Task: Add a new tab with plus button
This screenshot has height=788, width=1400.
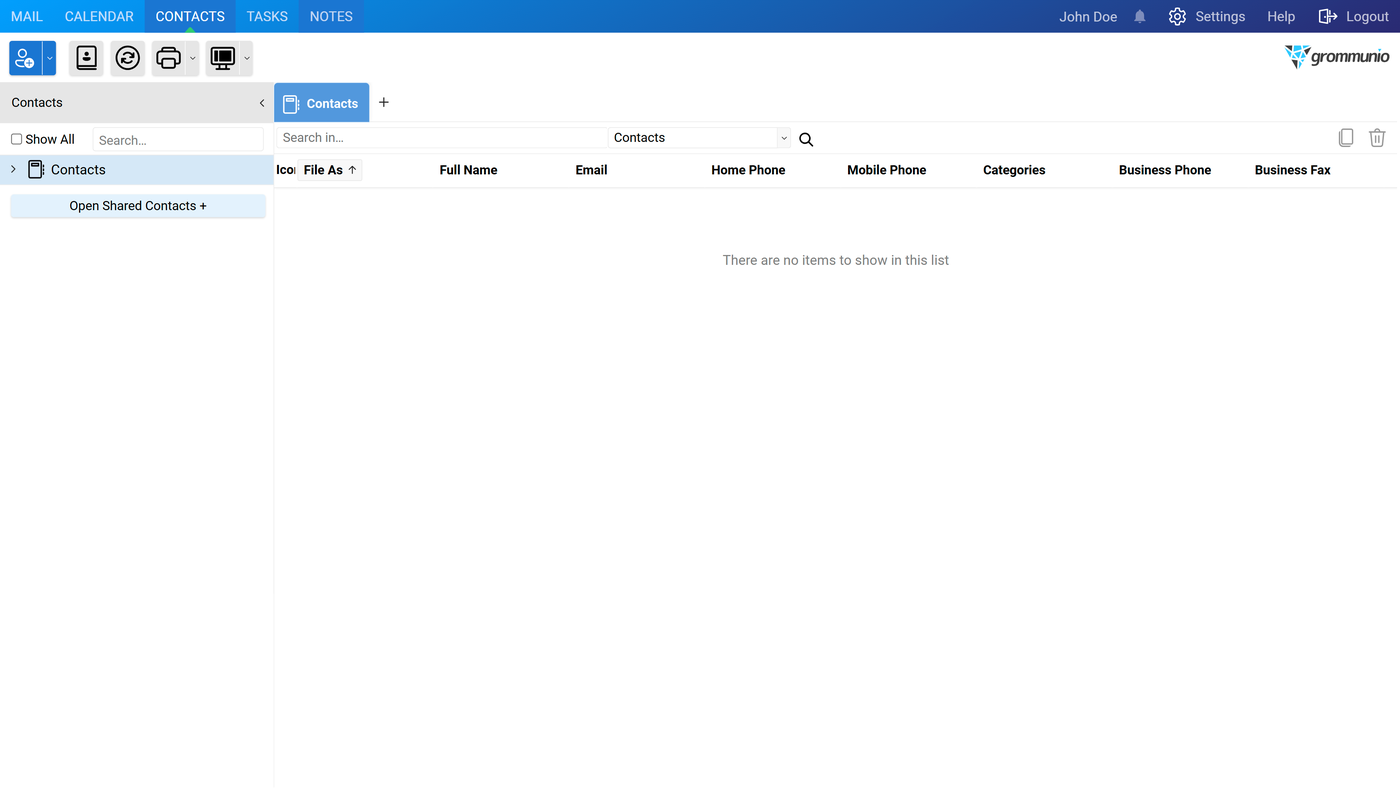Action: (384, 103)
